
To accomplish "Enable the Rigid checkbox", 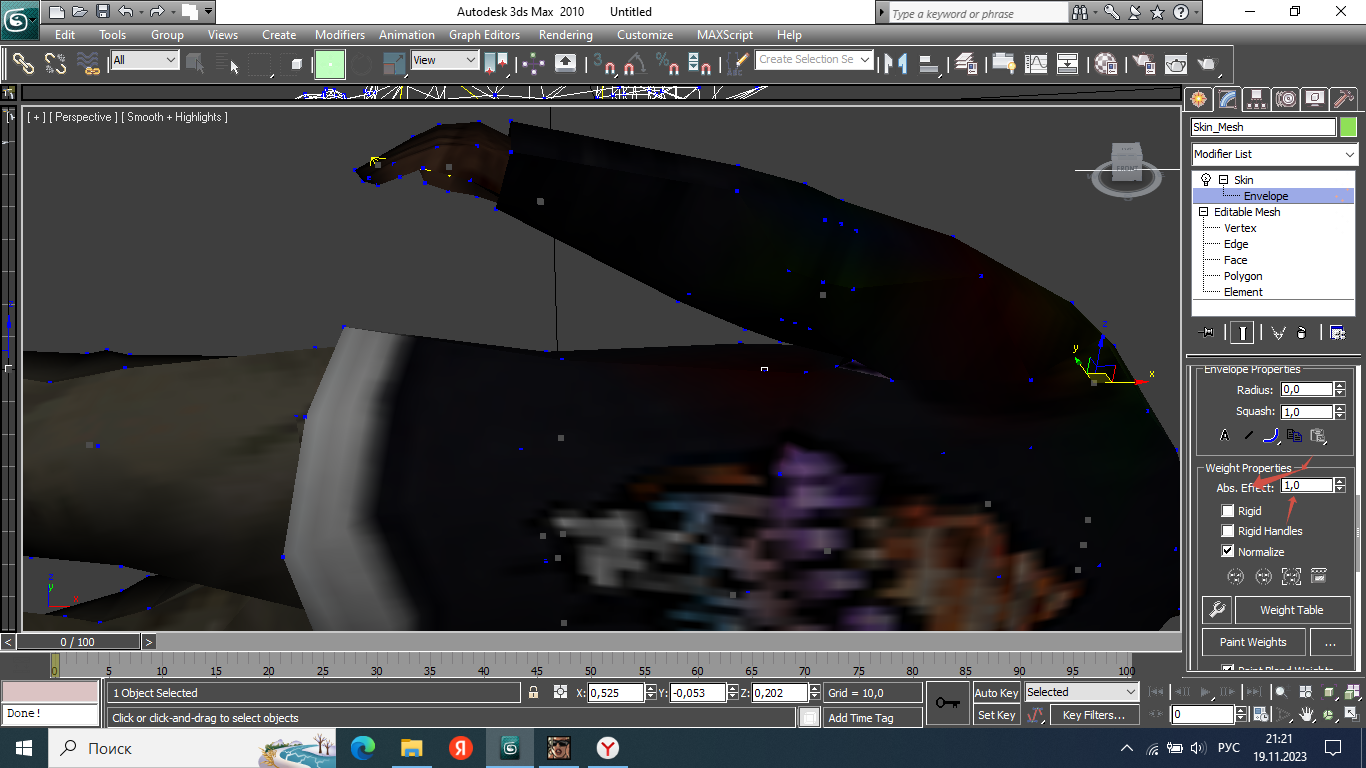I will point(1228,511).
